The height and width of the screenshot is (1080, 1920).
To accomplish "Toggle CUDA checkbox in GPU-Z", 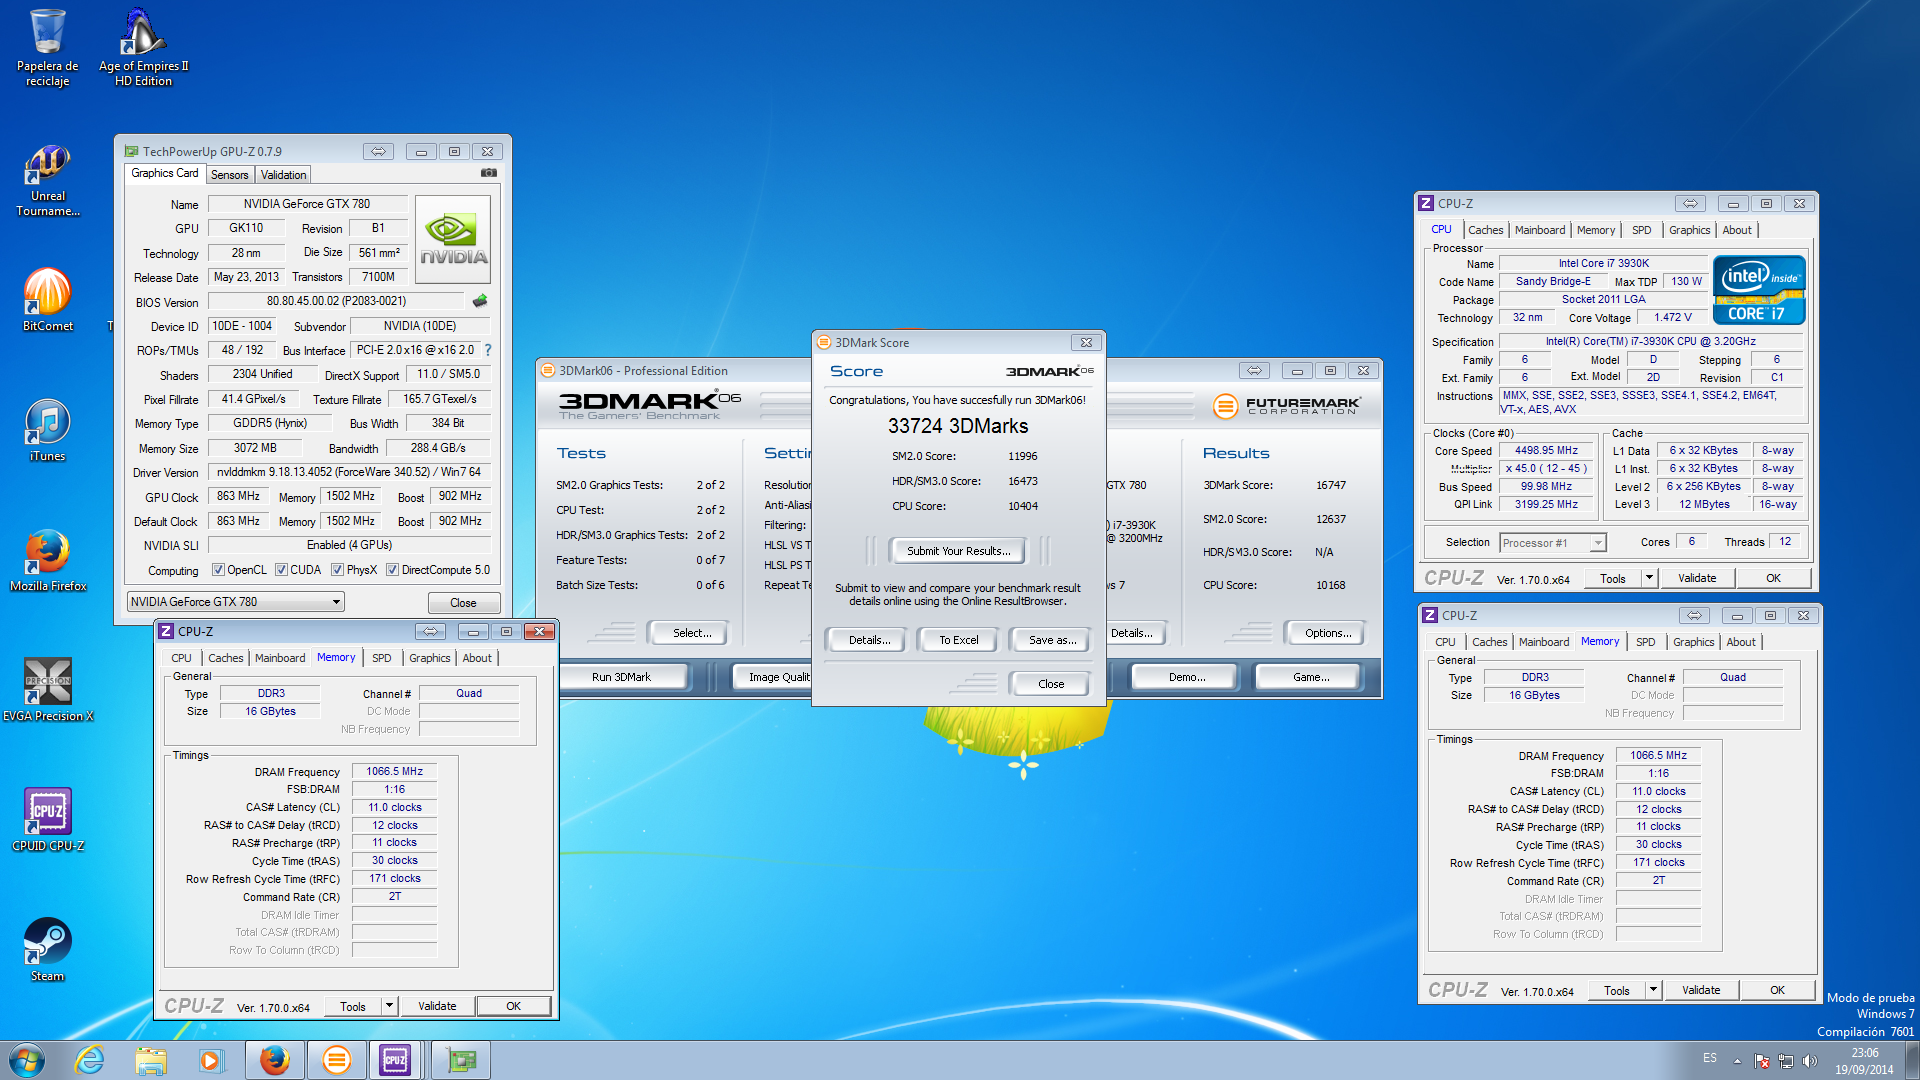I will (281, 570).
